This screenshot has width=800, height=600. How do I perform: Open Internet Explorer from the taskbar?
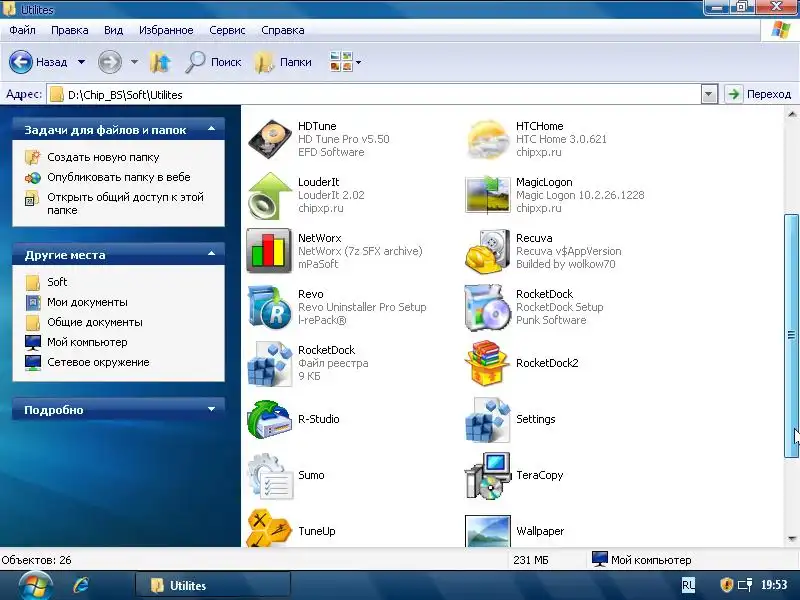coord(81,585)
